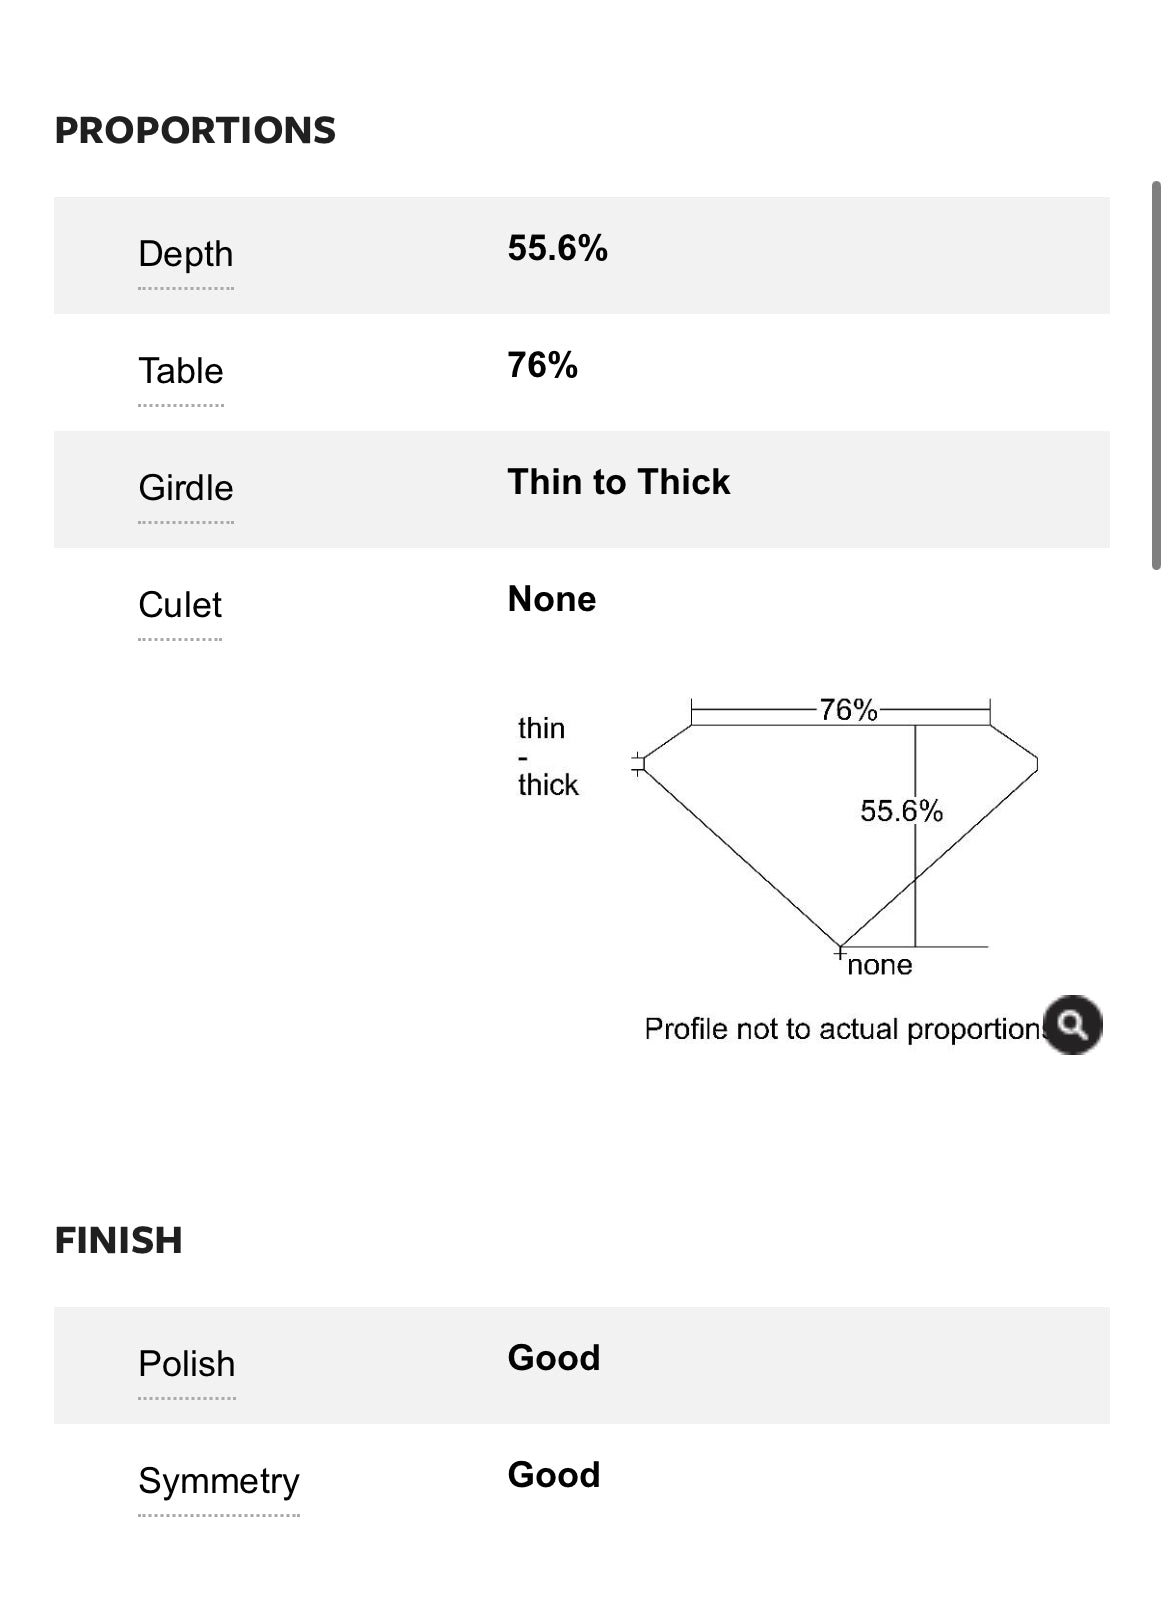Click the 76% label on diagram
This screenshot has width=1170, height=1616.
(849, 710)
